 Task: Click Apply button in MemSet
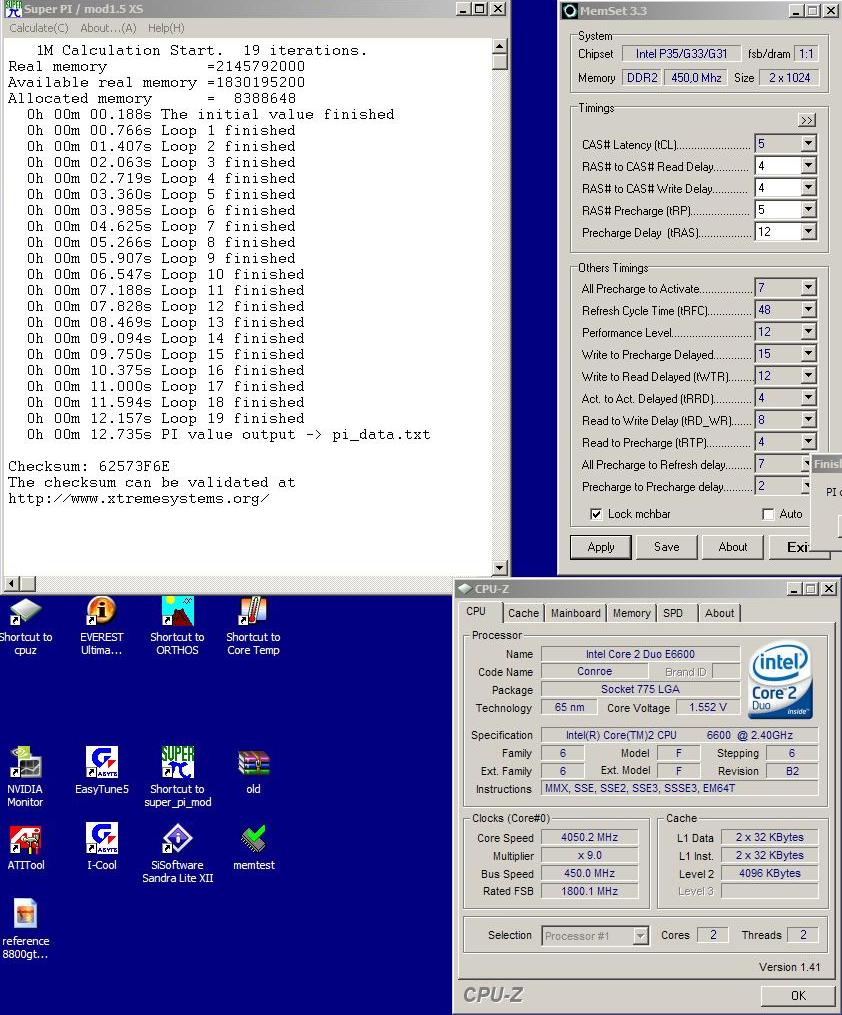[x=601, y=547]
